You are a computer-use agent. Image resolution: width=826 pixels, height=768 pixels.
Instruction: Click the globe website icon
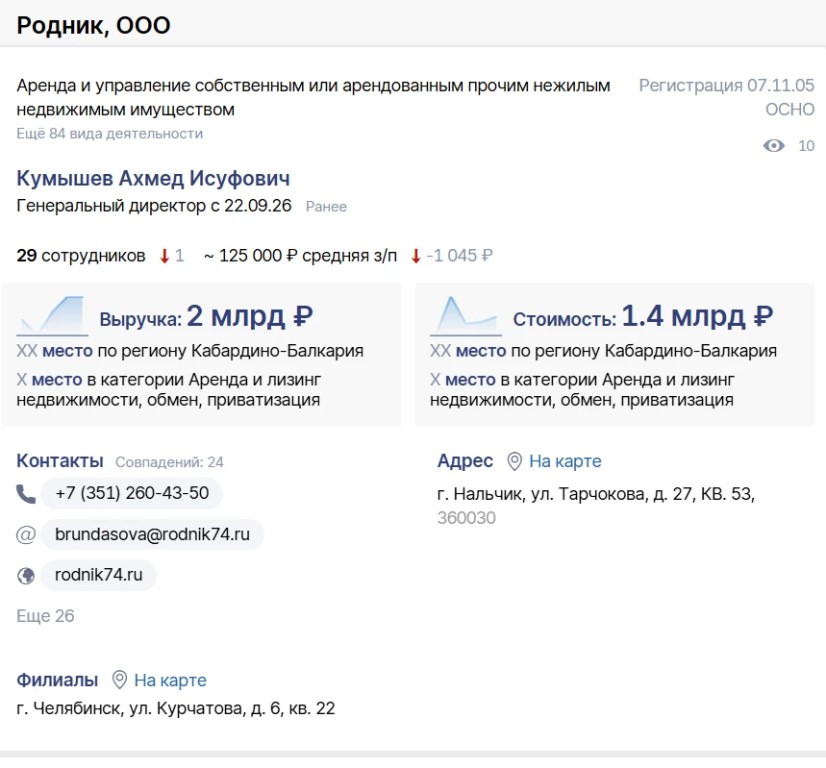[26, 576]
